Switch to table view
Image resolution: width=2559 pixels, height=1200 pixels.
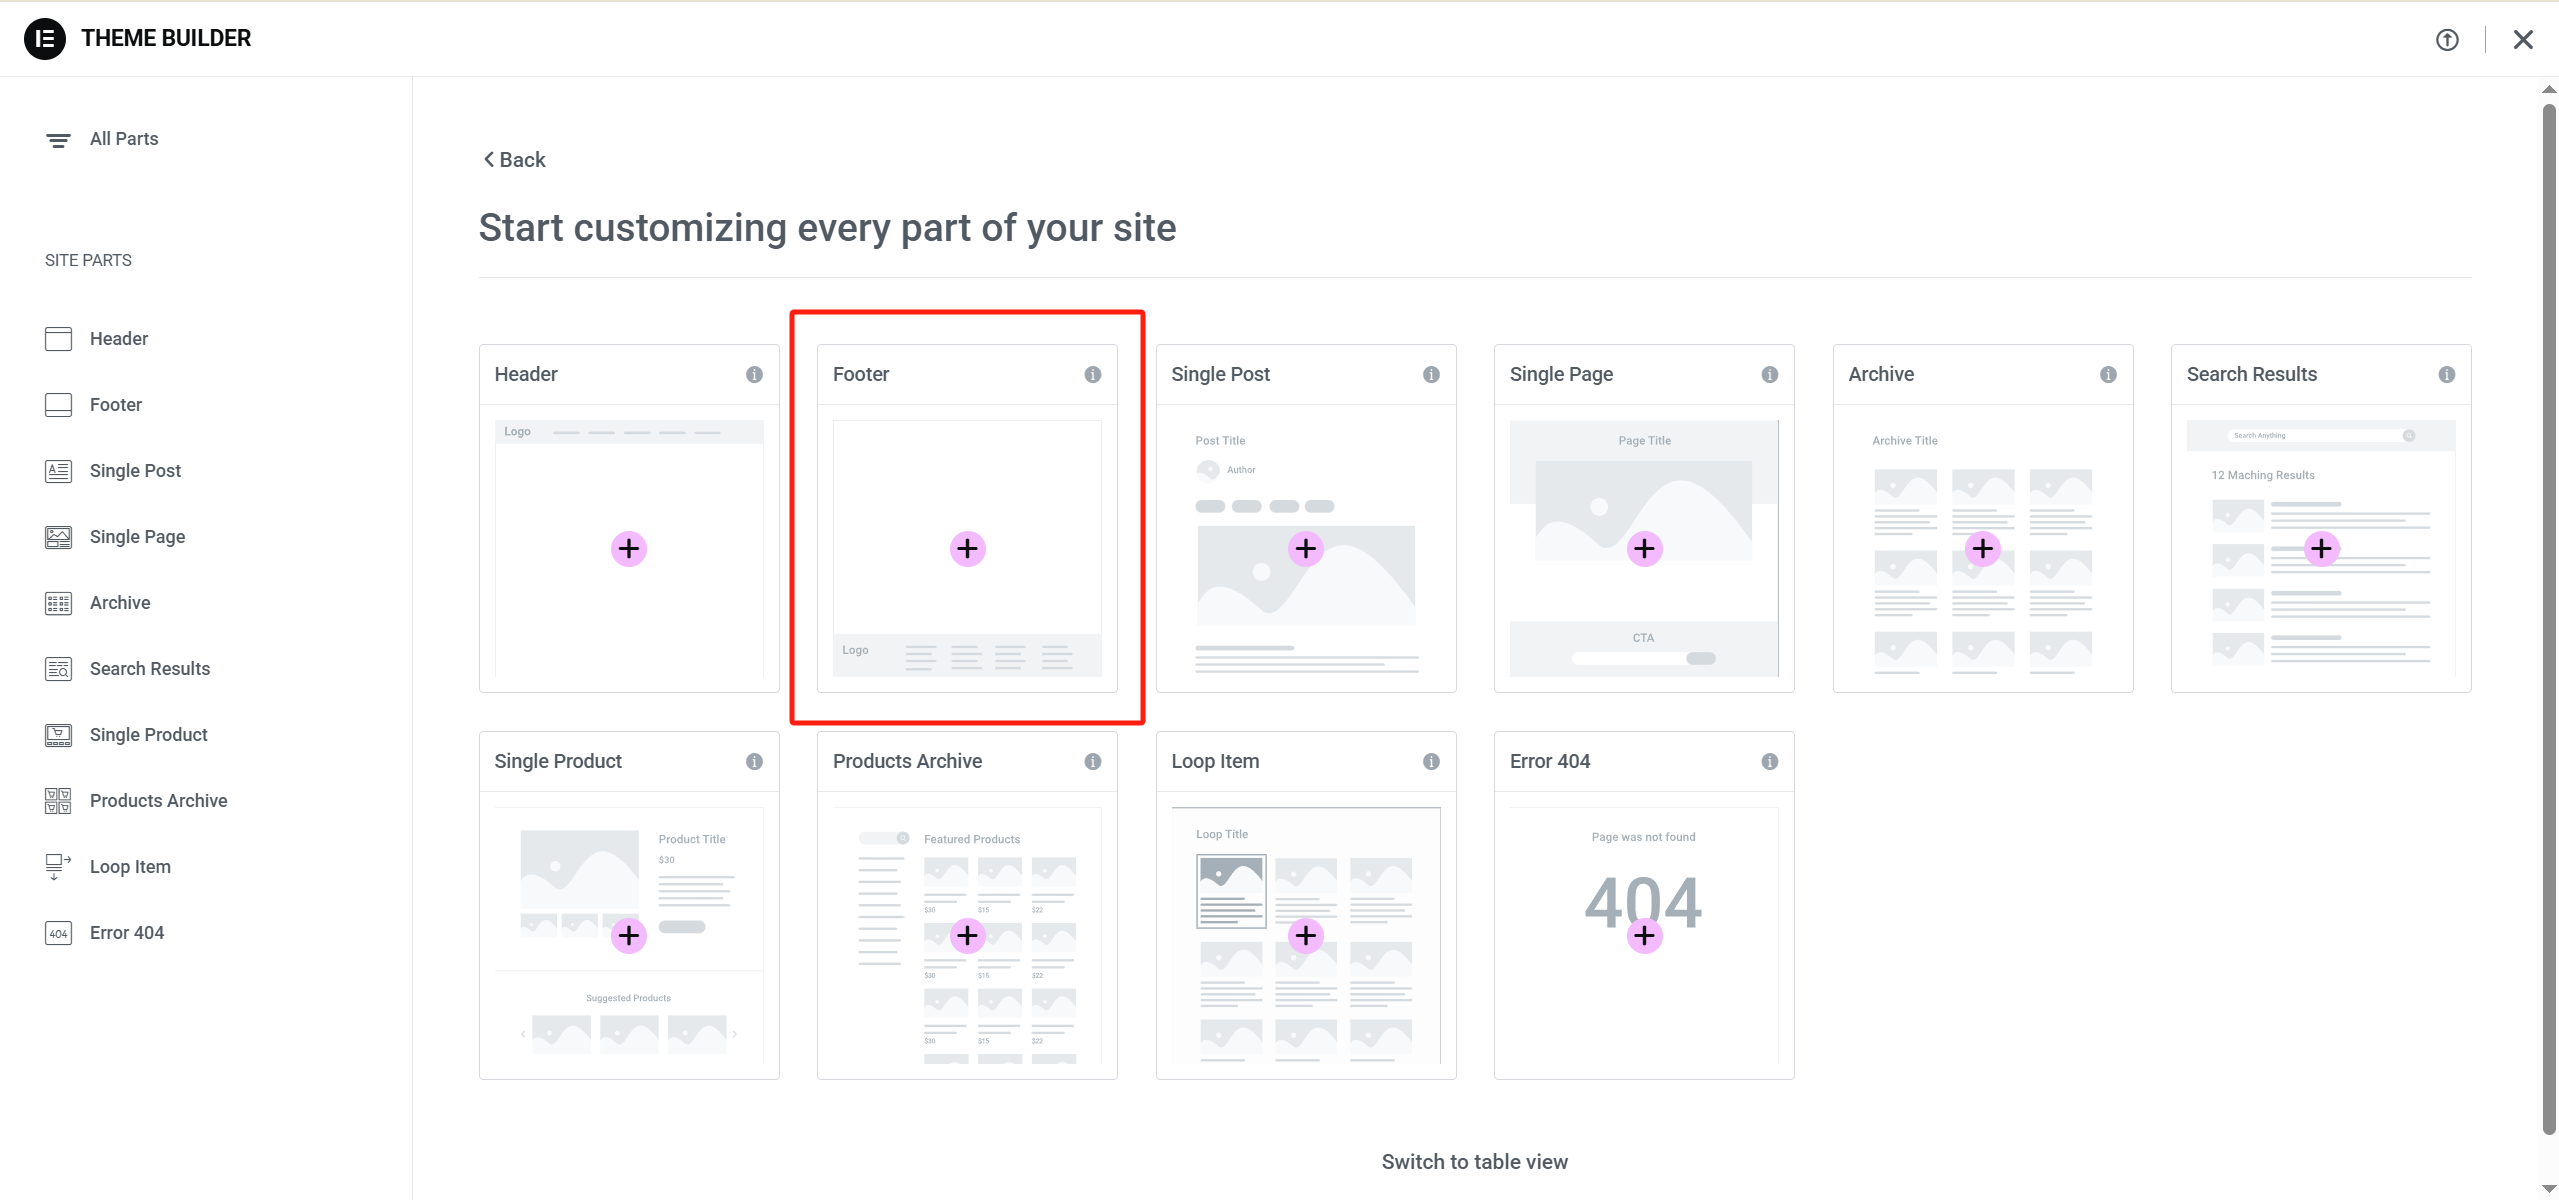pyautogui.click(x=1474, y=1162)
